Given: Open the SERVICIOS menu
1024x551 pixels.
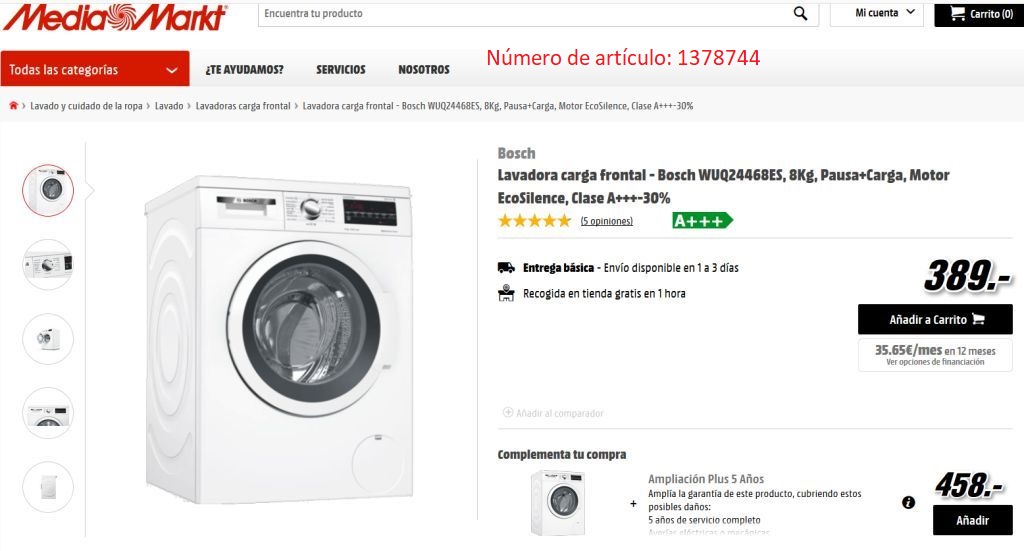Looking at the screenshot, I should pyautogui.click(x=341, y=69).
